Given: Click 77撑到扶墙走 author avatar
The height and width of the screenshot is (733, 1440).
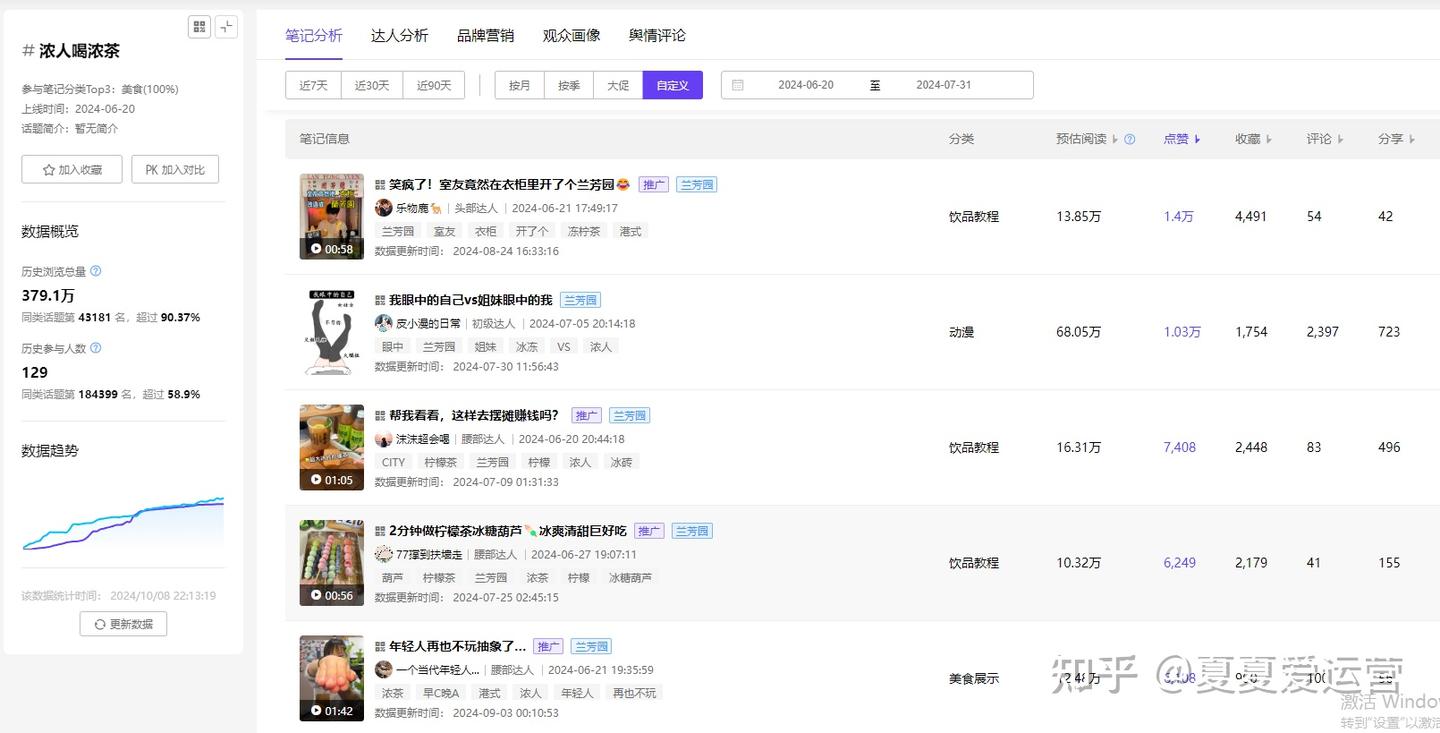Looking at the screenshot, I should [x=383, y=554].
